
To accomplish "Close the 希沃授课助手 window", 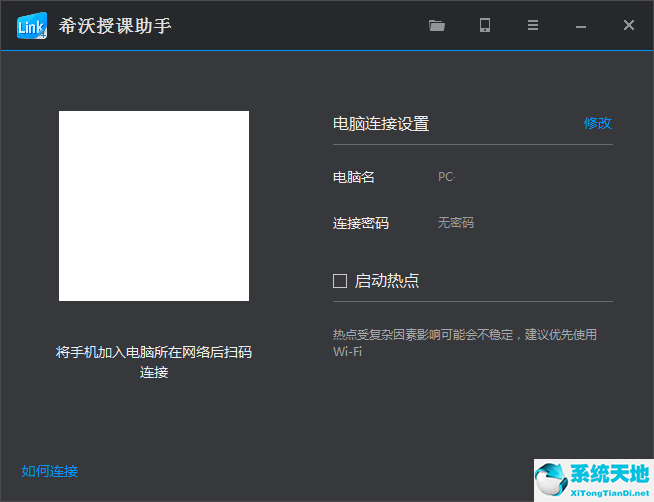I will pyautogui.click(x=629, y=25).
